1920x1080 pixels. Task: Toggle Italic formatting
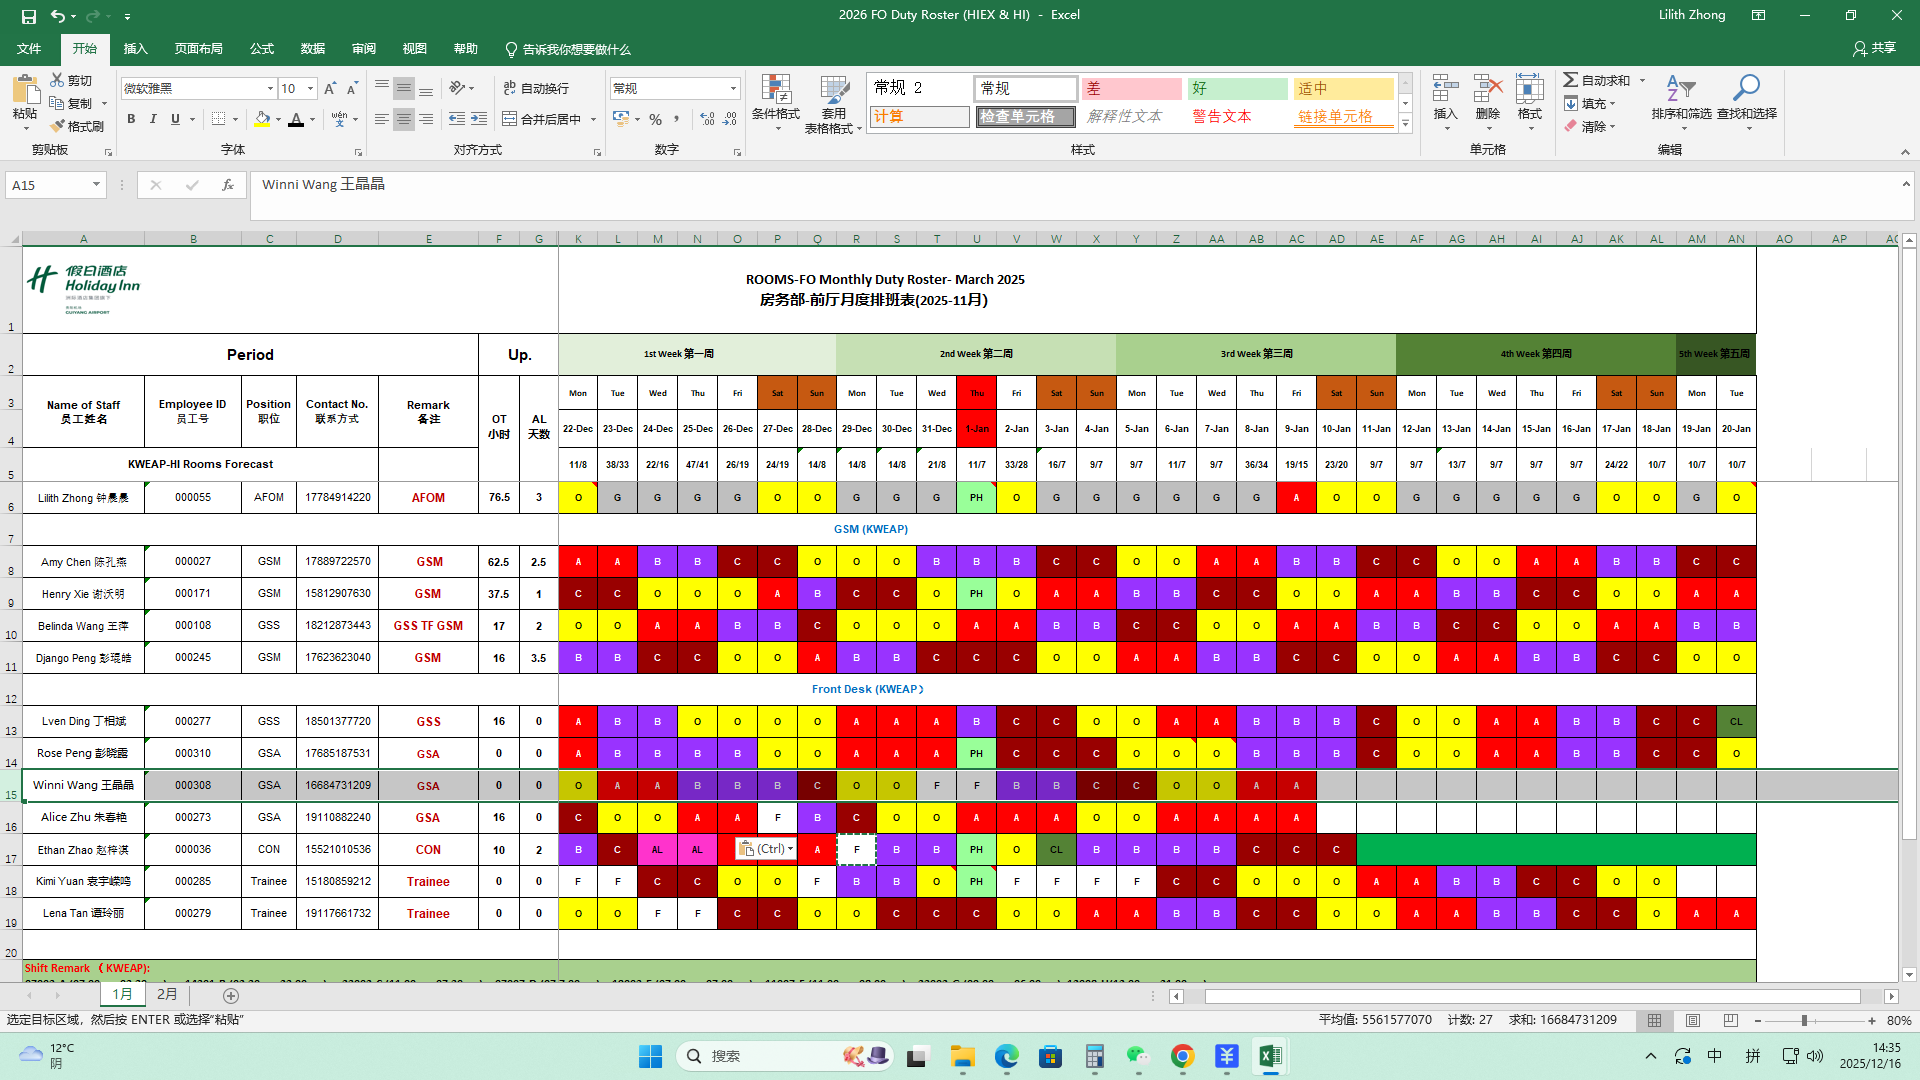click(153, 119)
